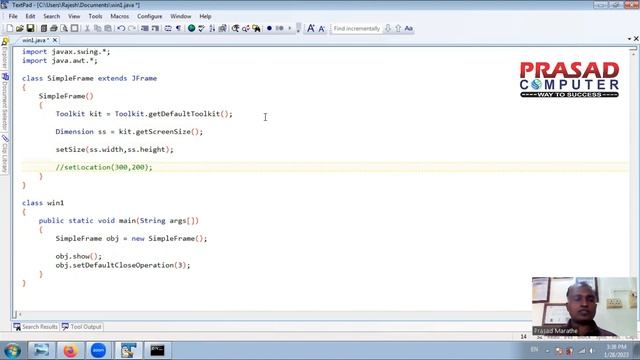
Task: Click the Cut scissors icon
Action: point(87,29)
